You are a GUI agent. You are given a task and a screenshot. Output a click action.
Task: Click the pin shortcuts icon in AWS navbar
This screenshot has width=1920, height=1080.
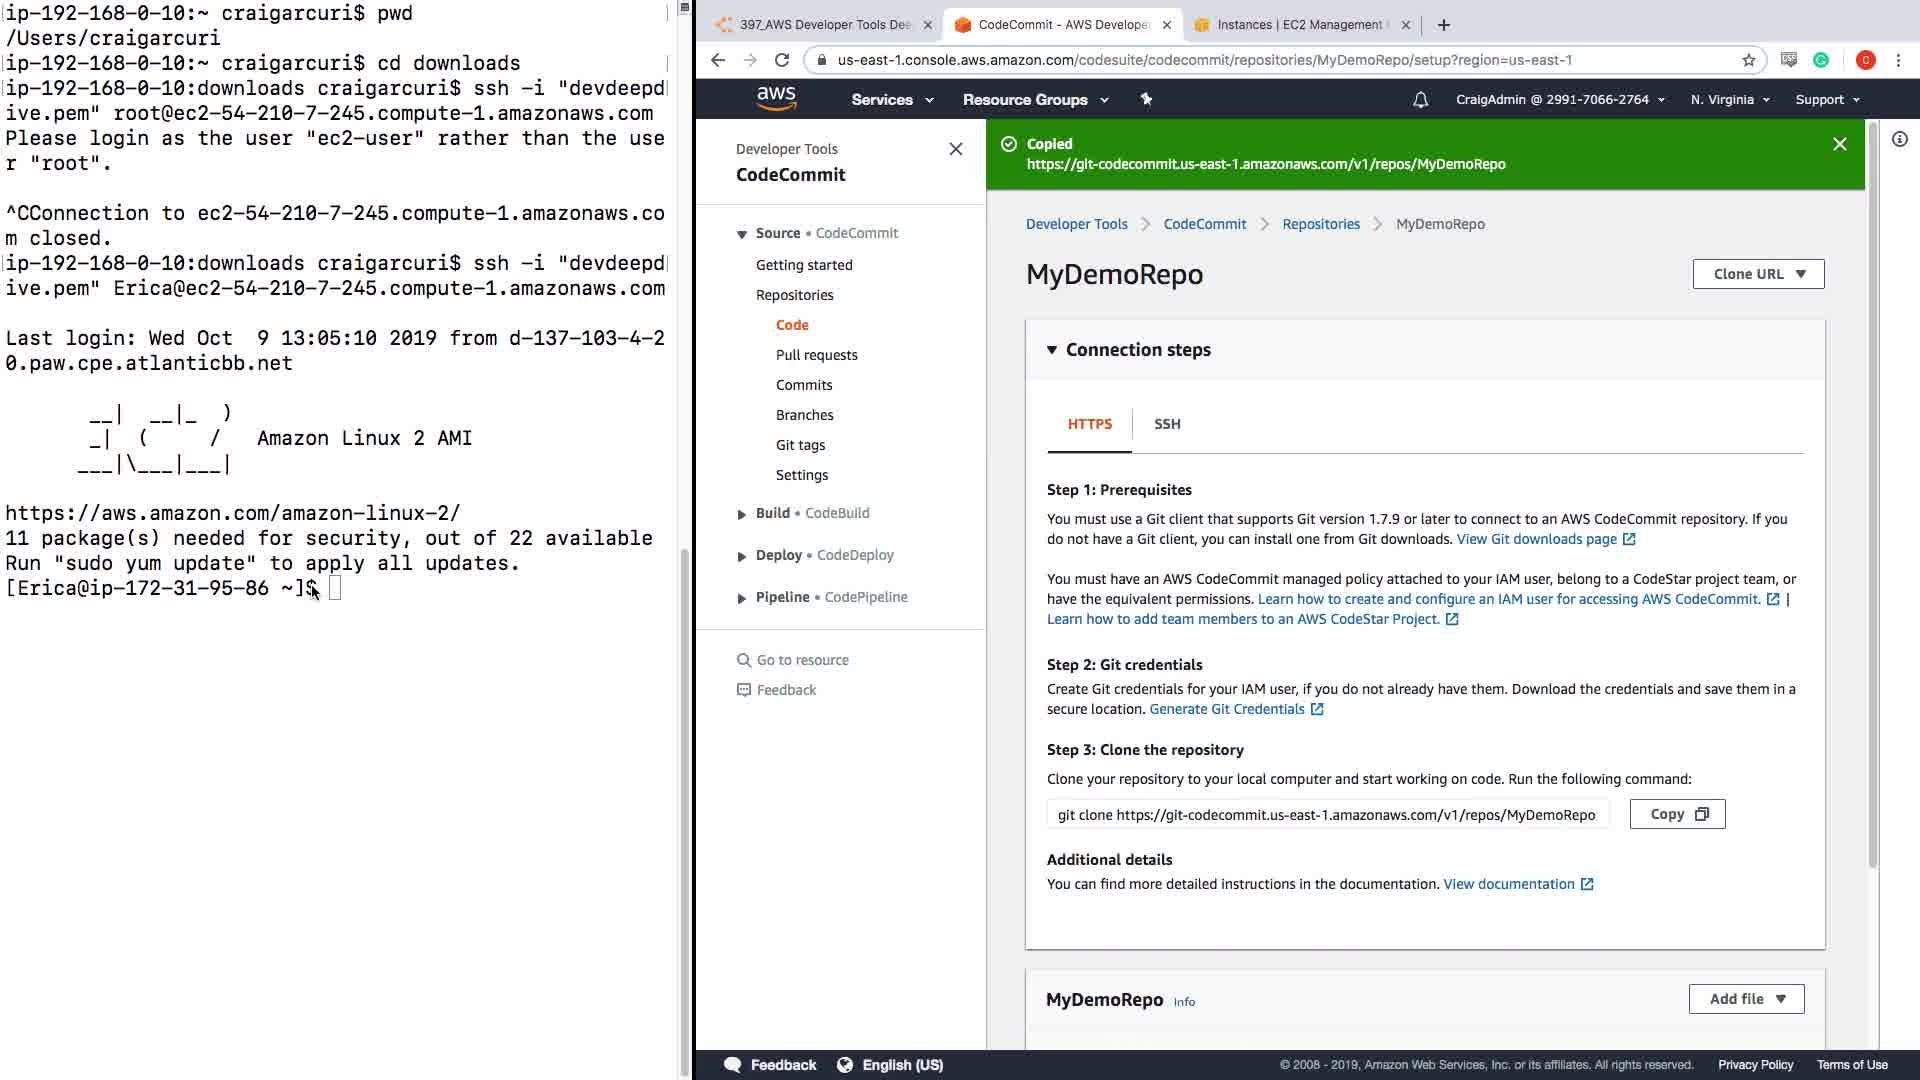click(1146, 100)
